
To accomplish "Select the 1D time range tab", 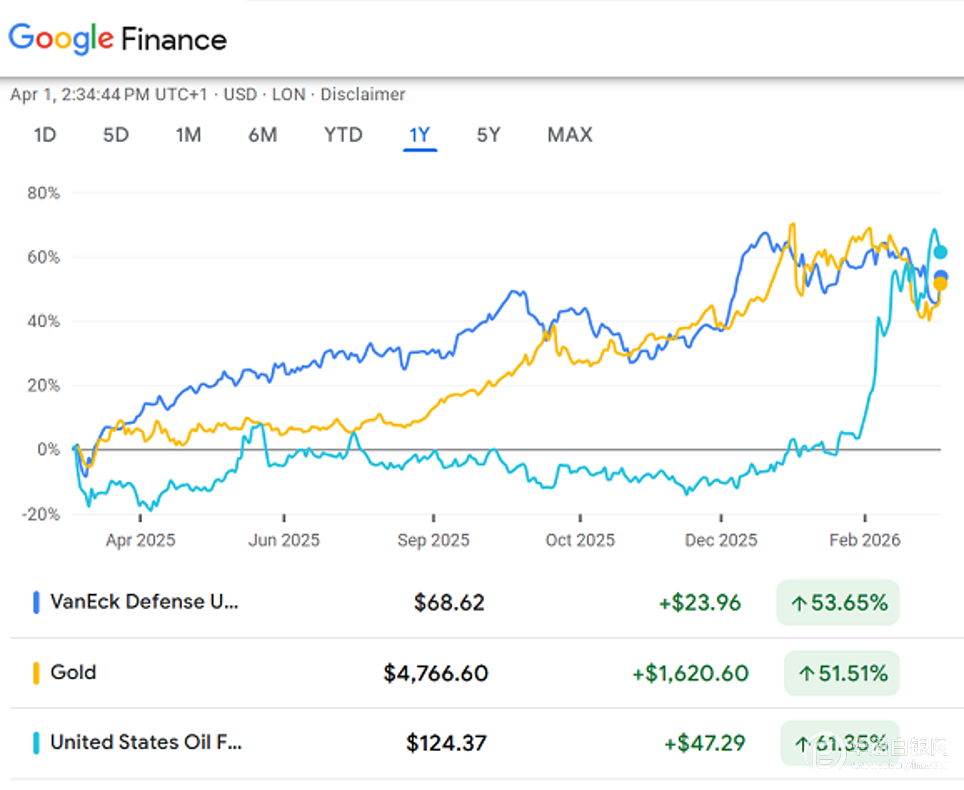I will pos(45,134).
